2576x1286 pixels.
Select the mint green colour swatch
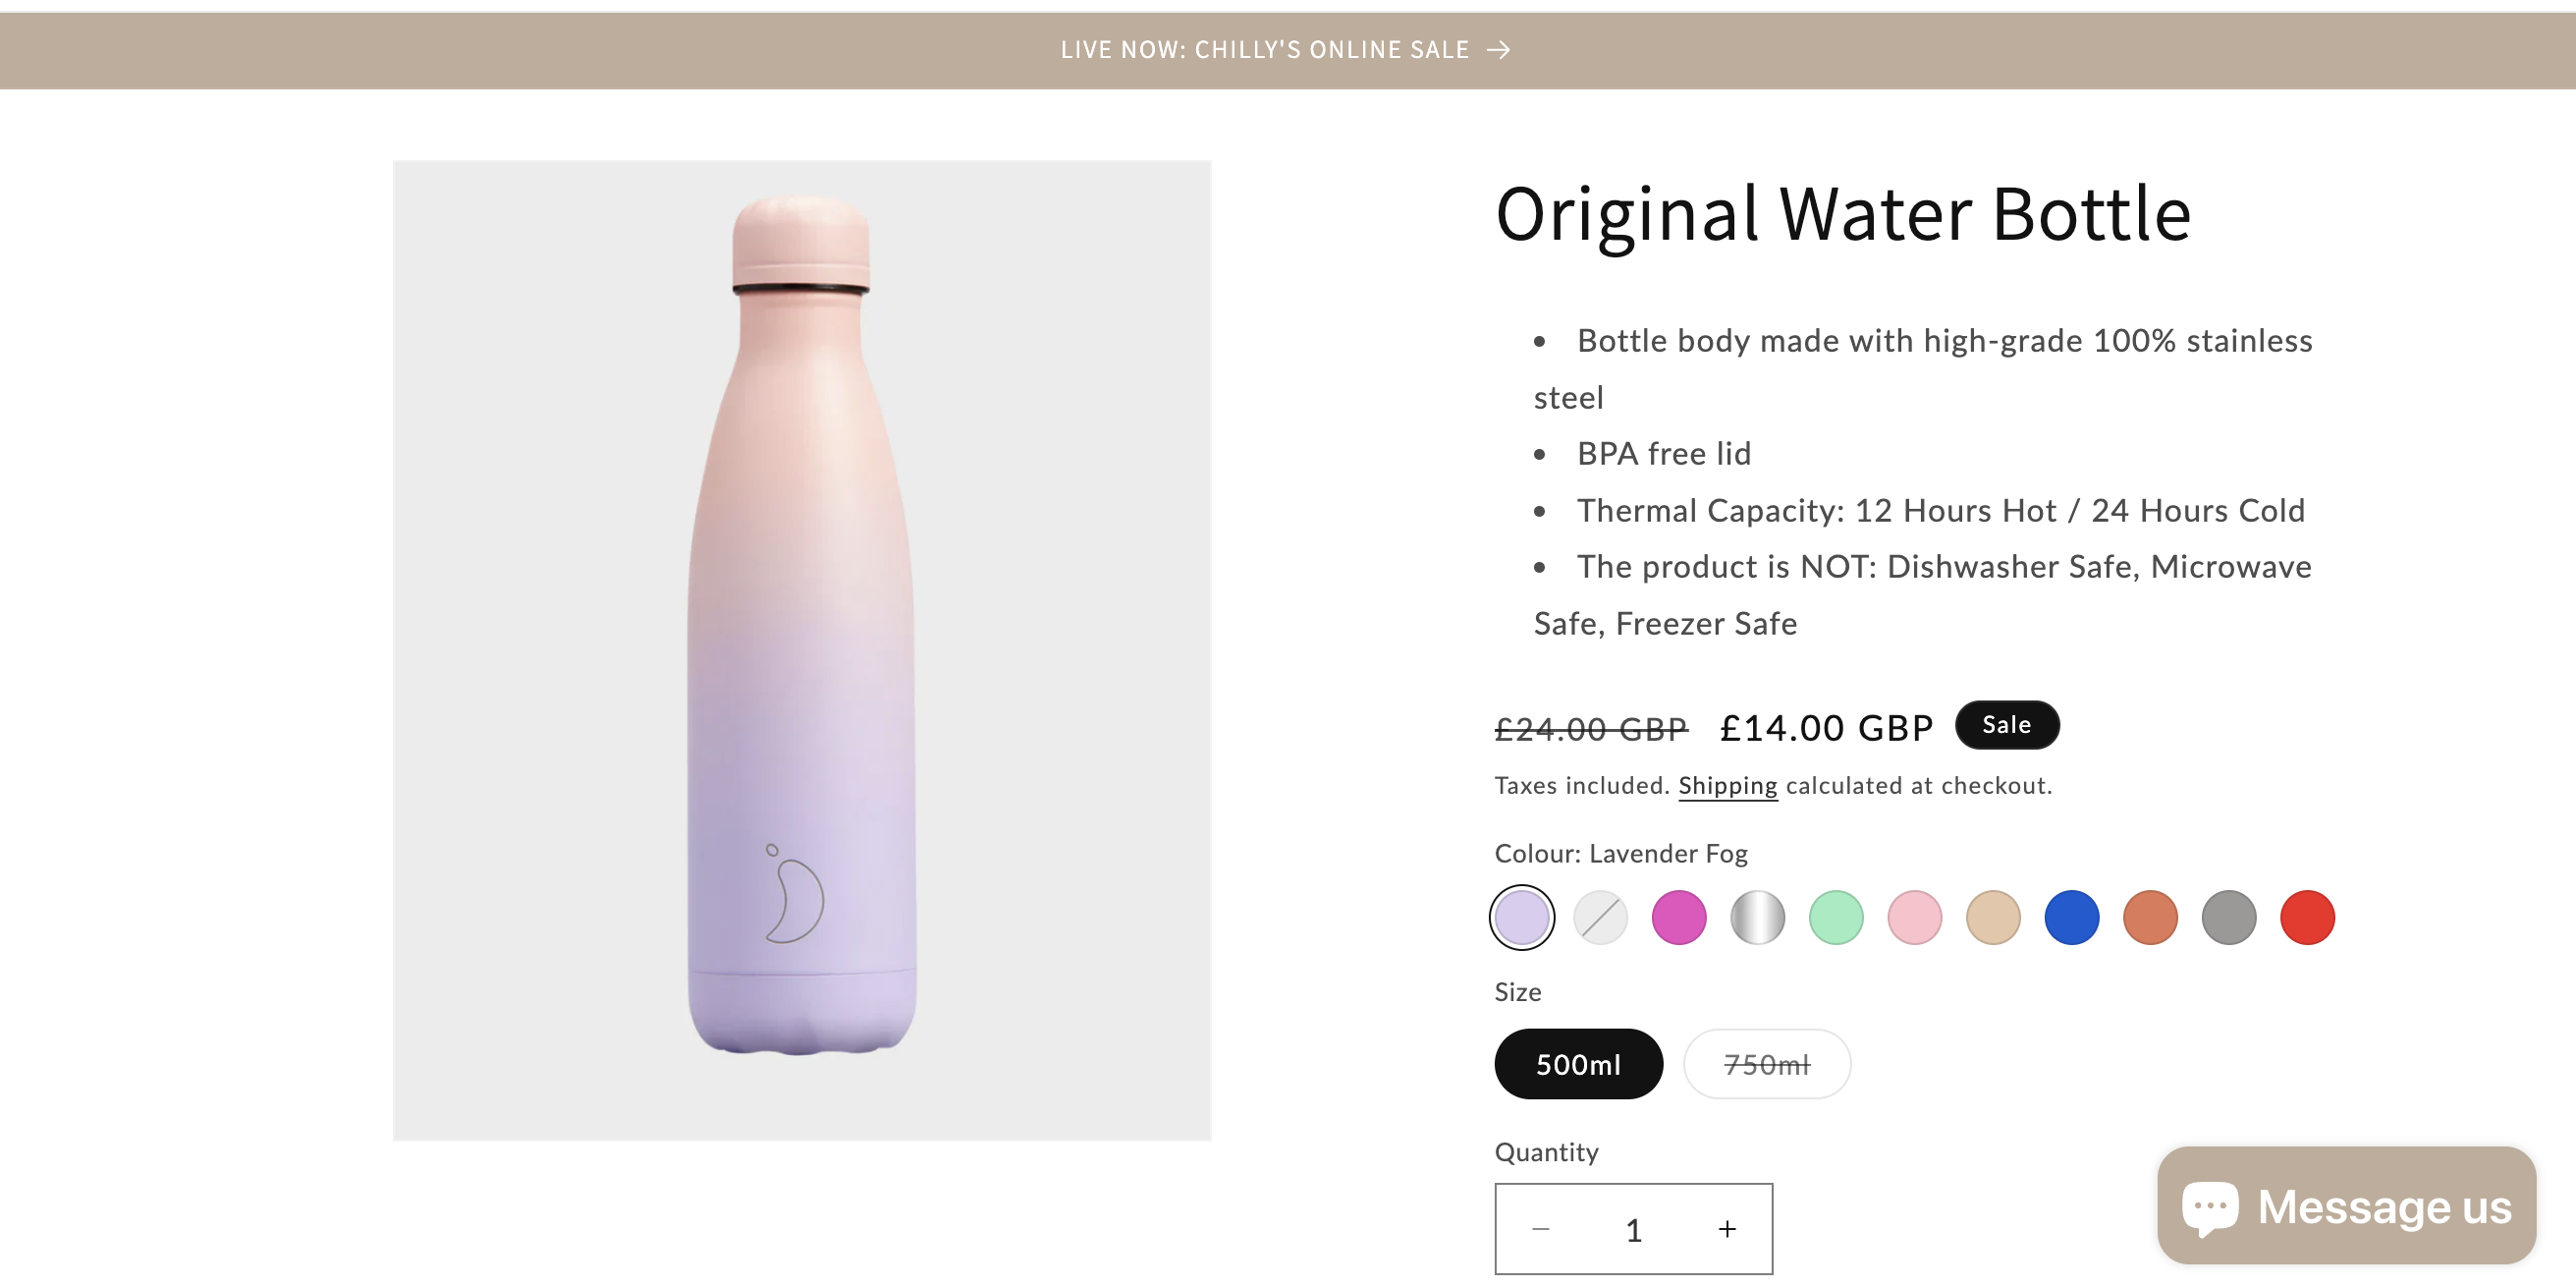click(1836, 917)
